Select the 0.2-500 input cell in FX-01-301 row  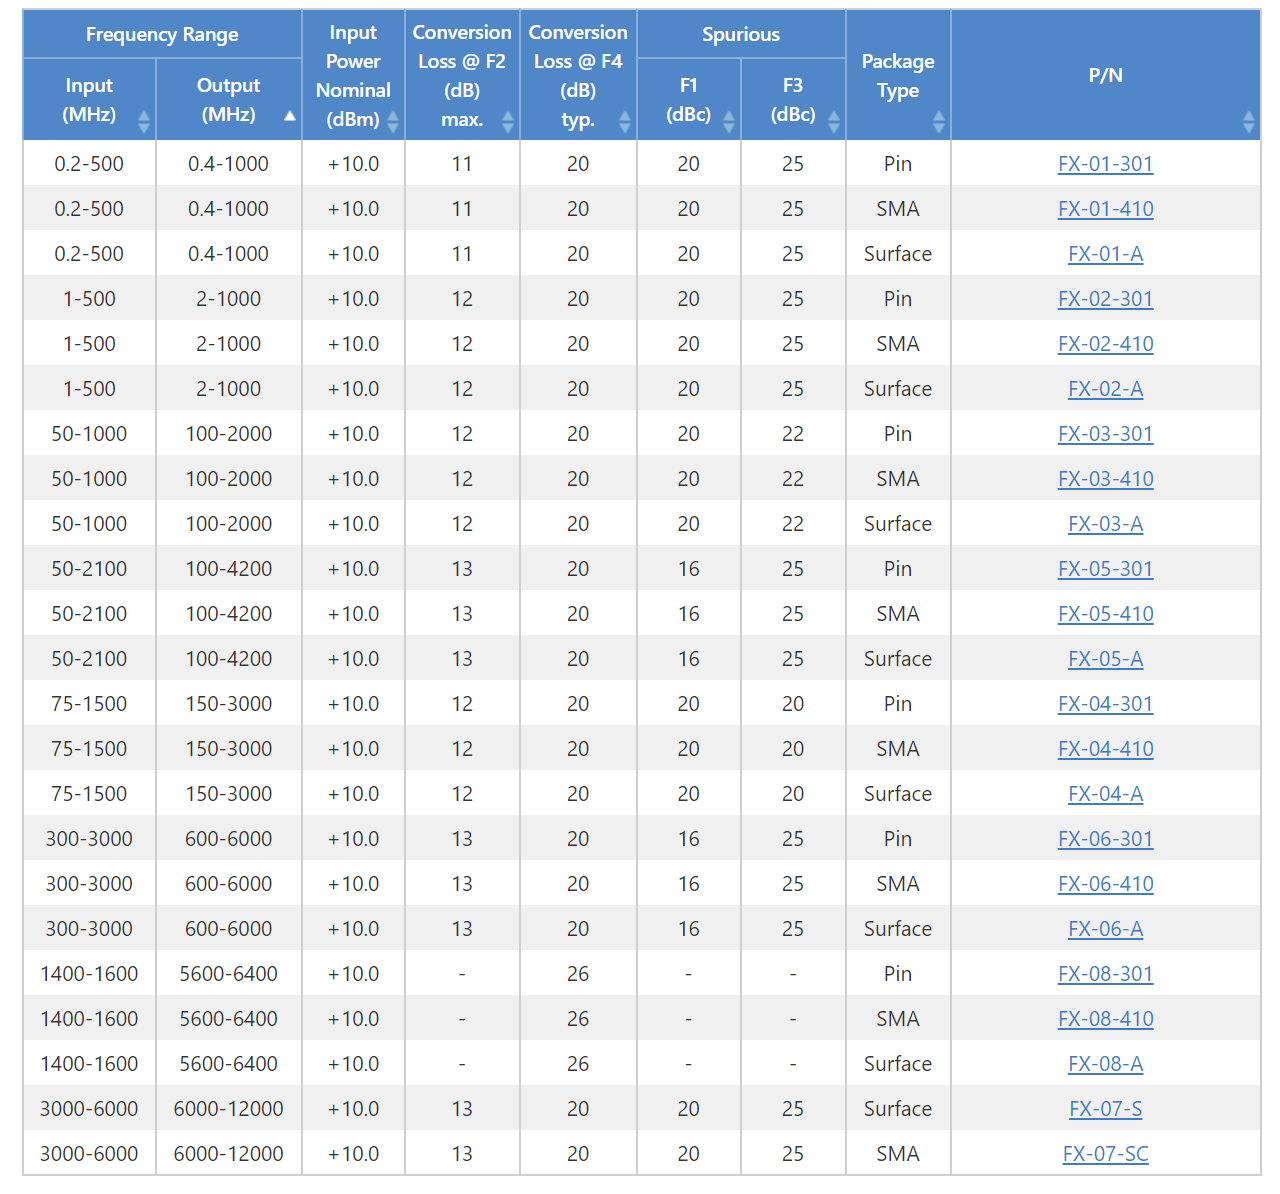click(89, 164)
